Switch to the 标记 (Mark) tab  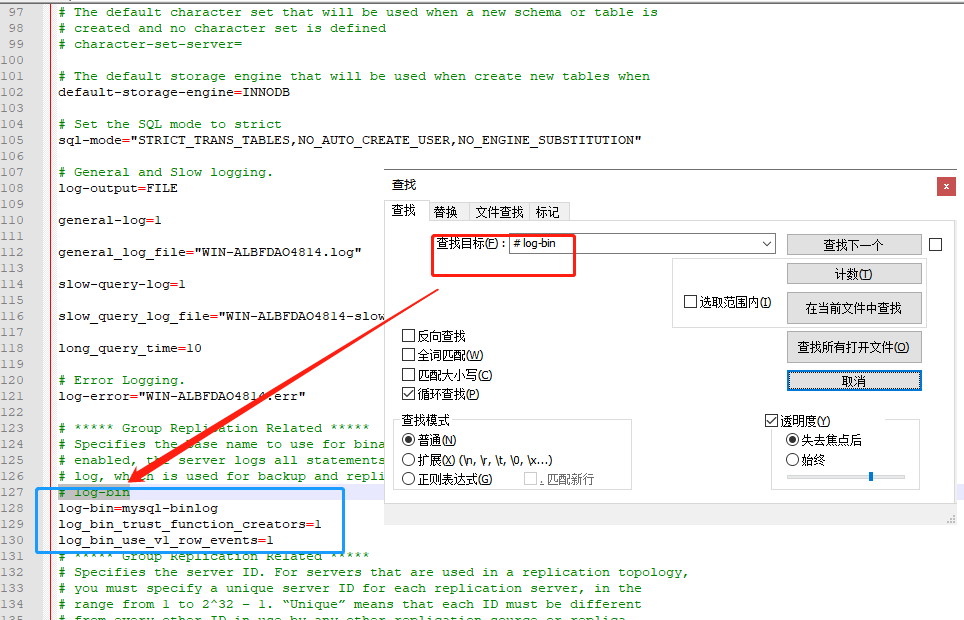point(547,211)
